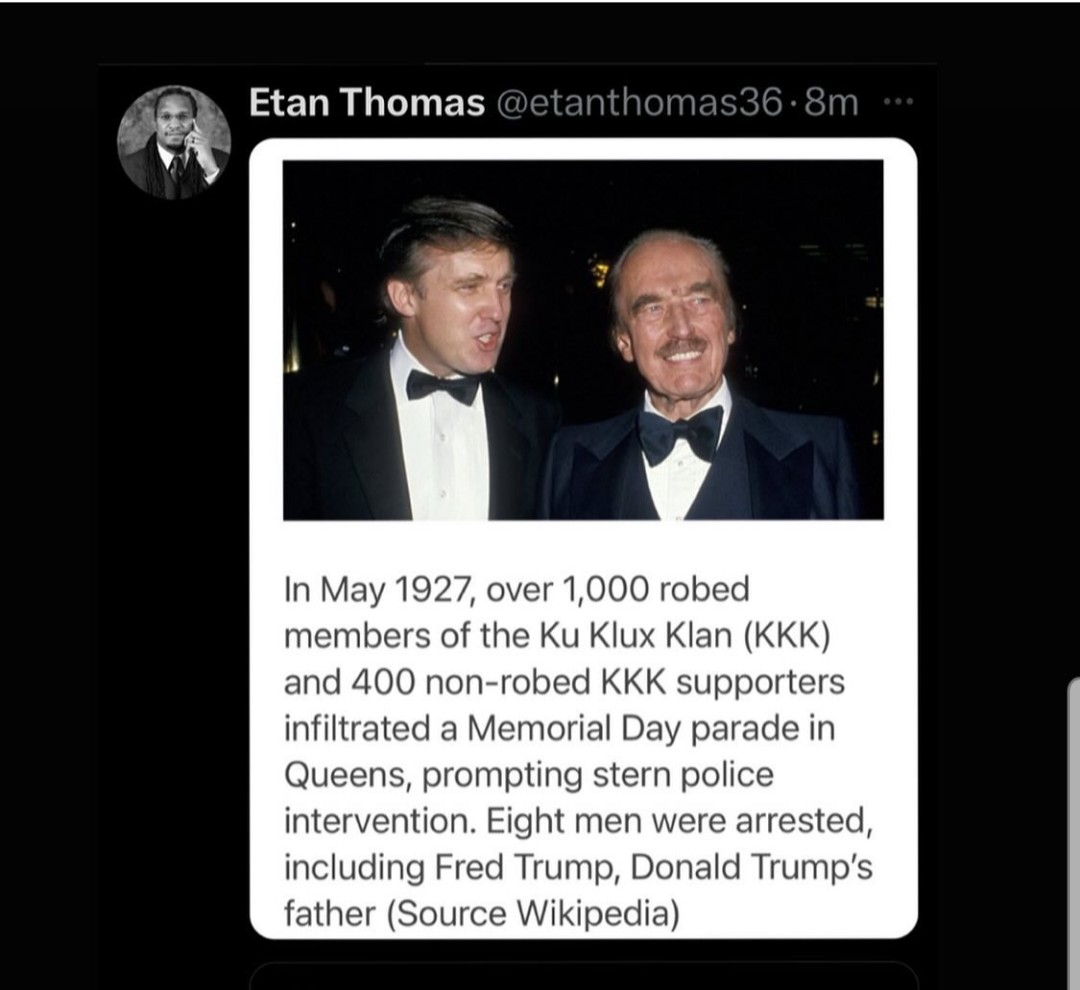
Task: Open the Etan Thomas display name link
Action: [366, 102]
